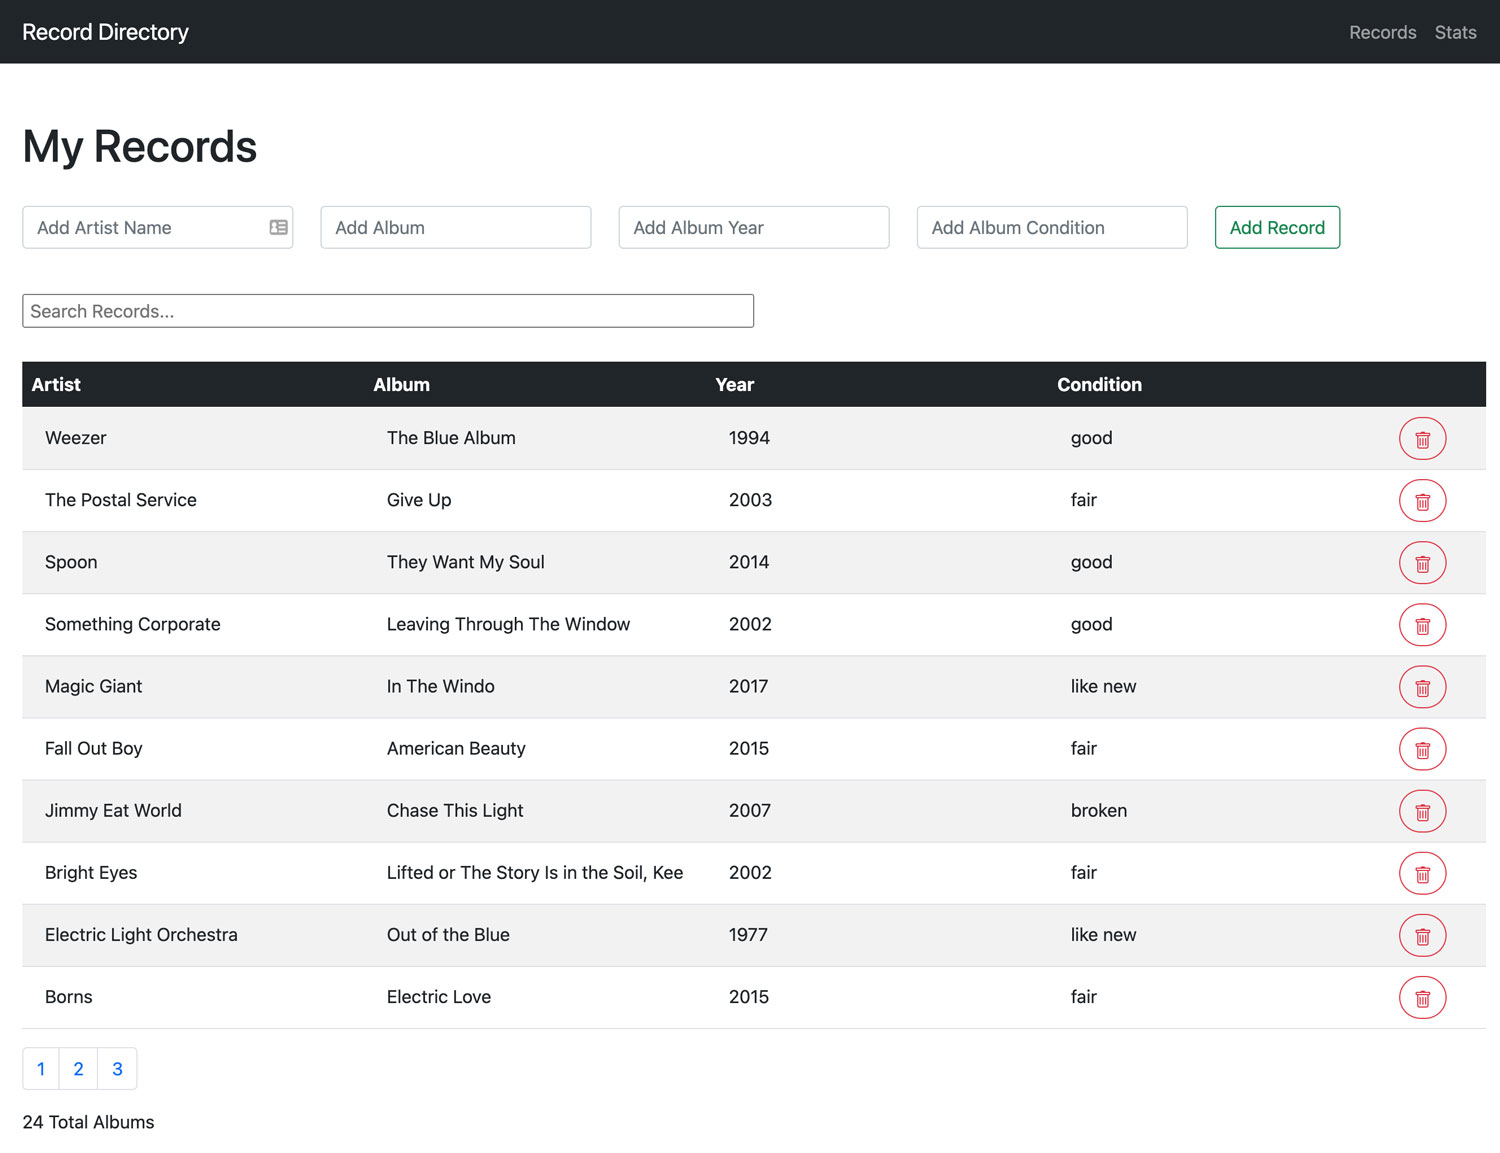Click the Record Directory brand title
Viewport: 1500px width, 1153px height.
(105, 32)
